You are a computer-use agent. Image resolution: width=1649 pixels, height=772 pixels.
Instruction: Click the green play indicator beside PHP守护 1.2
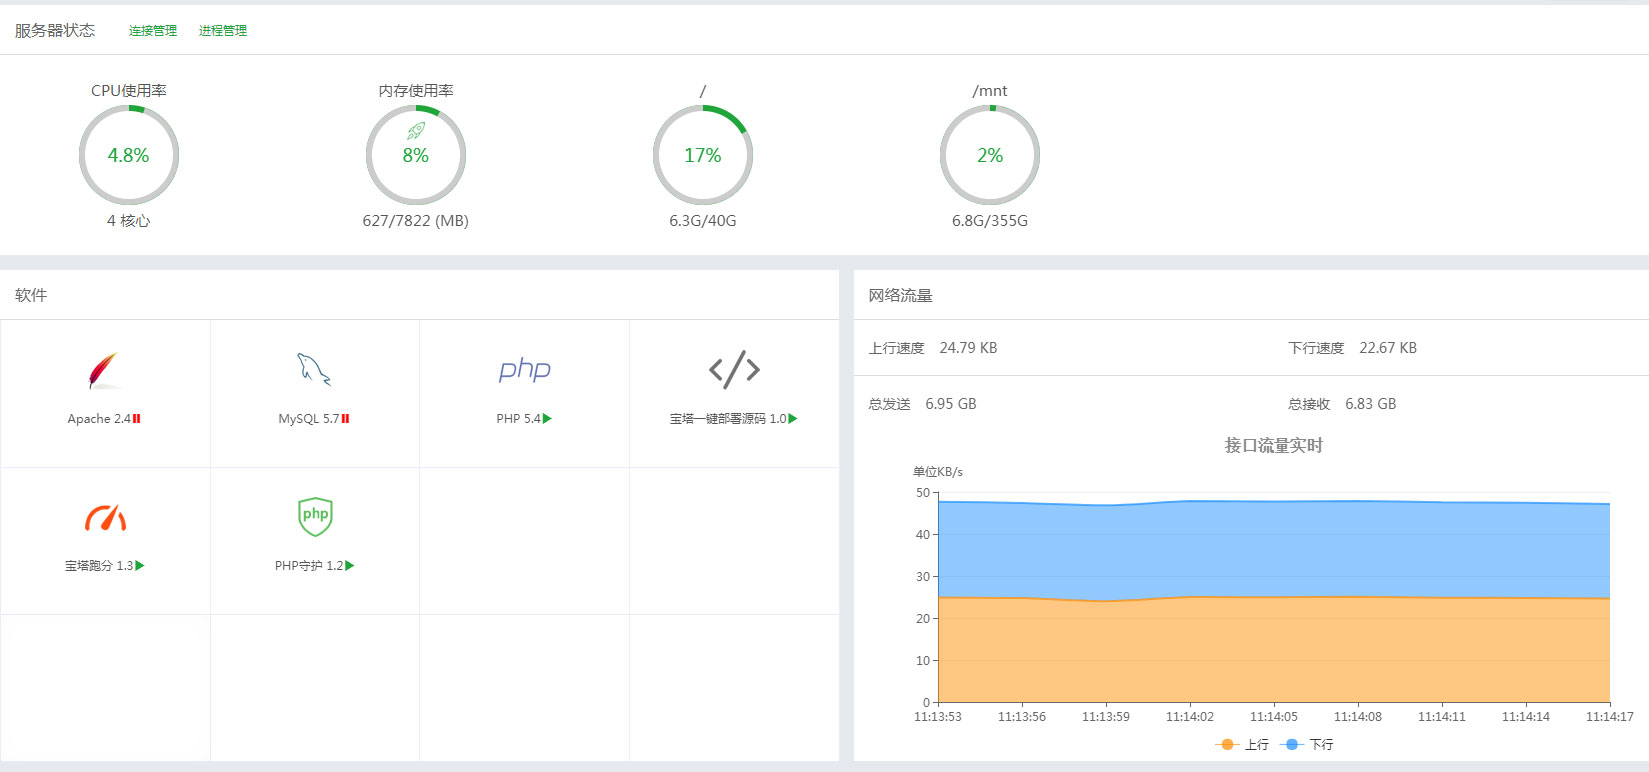(350, 566)
